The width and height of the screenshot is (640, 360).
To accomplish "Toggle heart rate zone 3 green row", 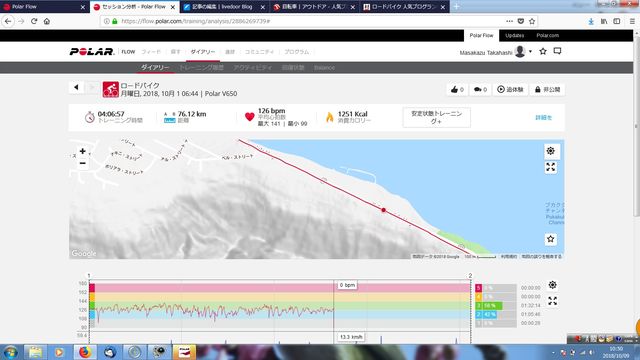I will tap(496, 305).
